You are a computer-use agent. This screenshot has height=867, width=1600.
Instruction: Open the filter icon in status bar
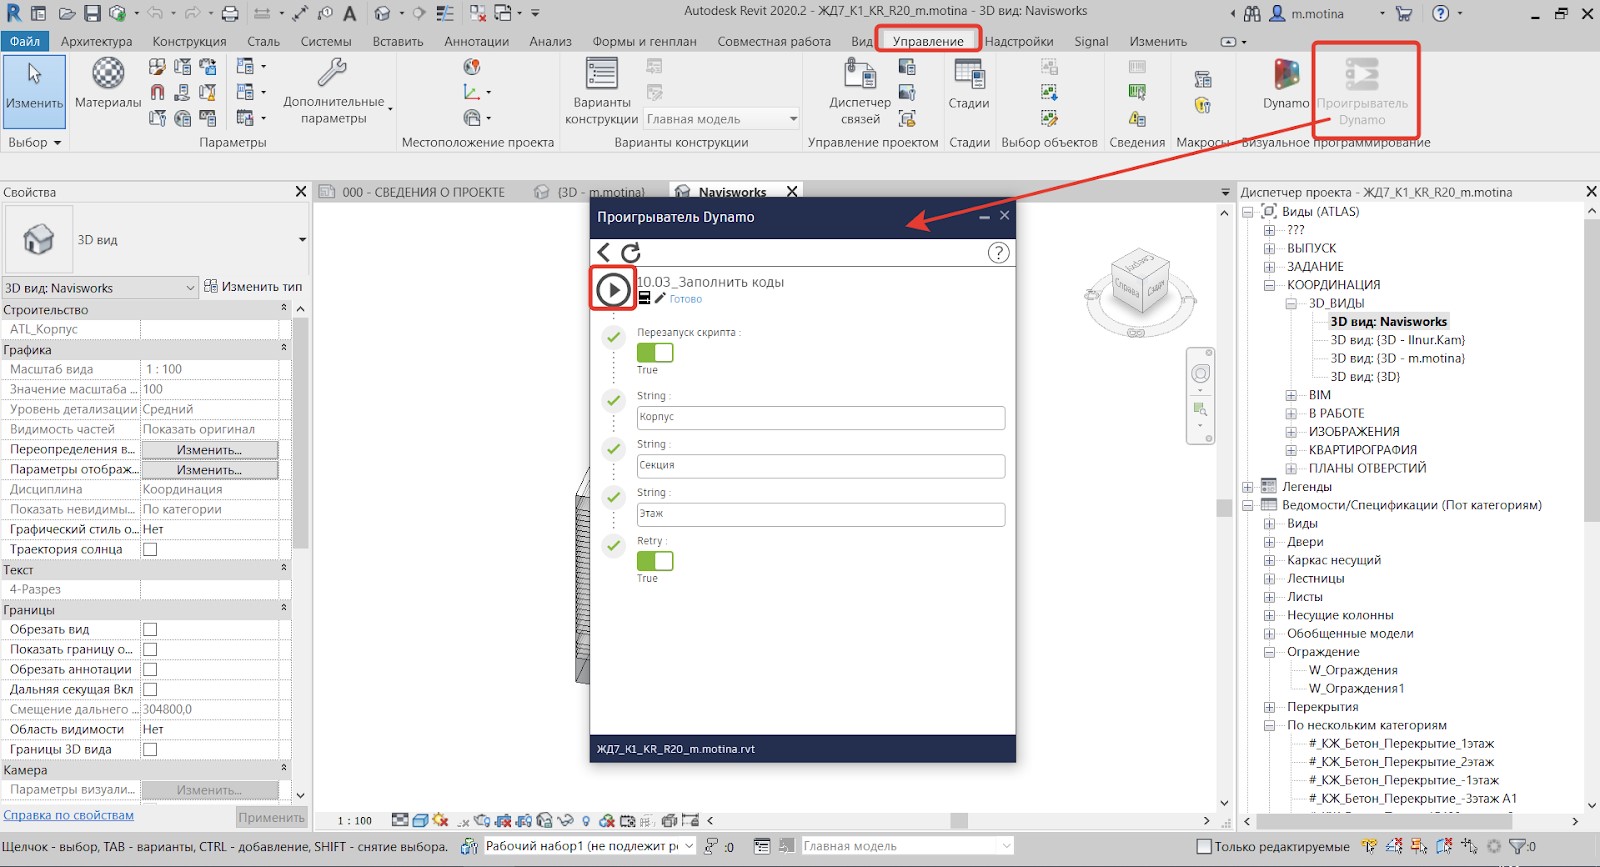(1517, 846)
